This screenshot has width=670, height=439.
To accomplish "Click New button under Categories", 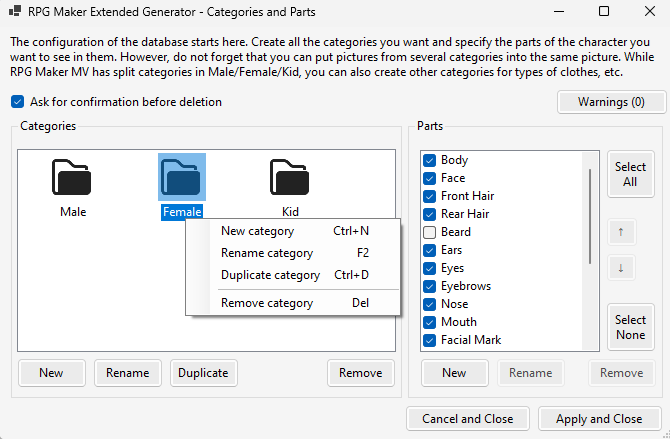I will (x=52, y=373).
